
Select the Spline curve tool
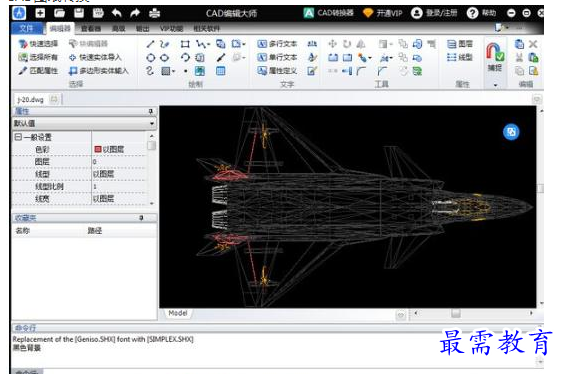tap(150, 71)
